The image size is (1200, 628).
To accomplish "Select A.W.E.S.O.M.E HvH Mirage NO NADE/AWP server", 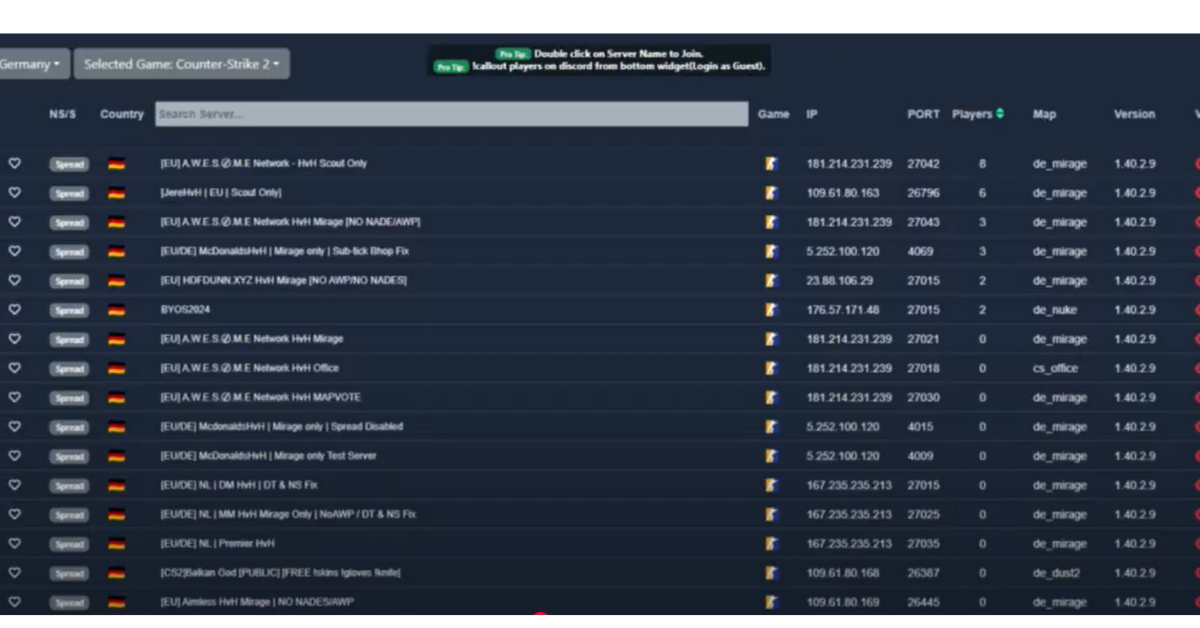I will pos(290,222).
